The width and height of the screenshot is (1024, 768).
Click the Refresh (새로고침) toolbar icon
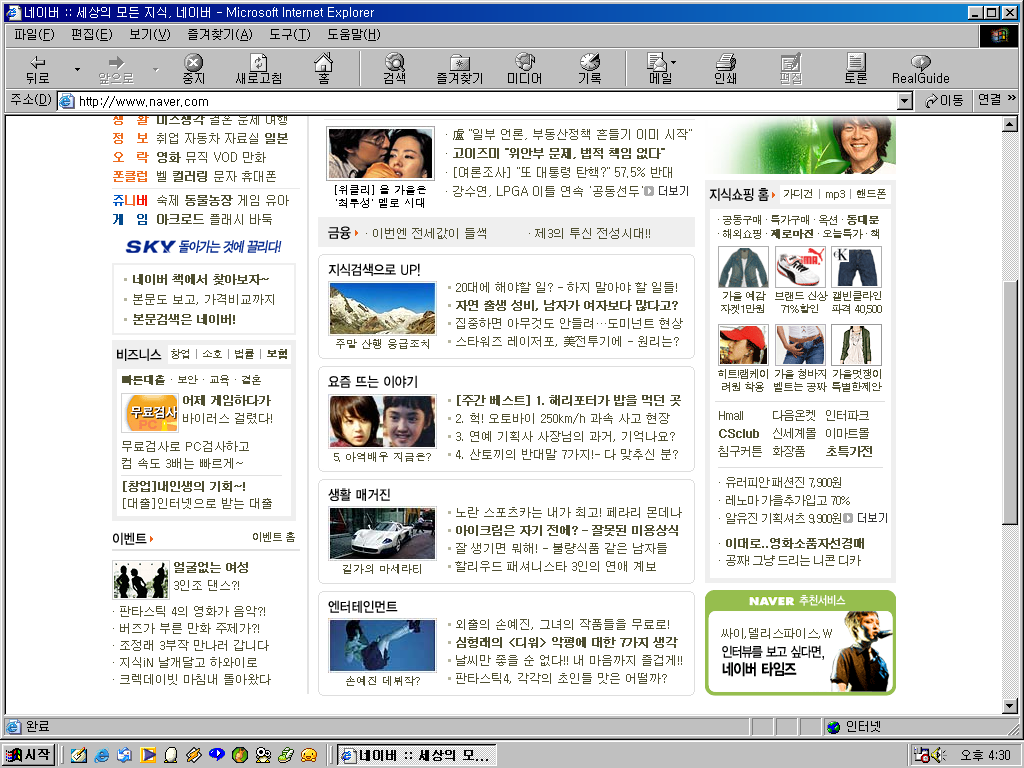pos(259,69)
